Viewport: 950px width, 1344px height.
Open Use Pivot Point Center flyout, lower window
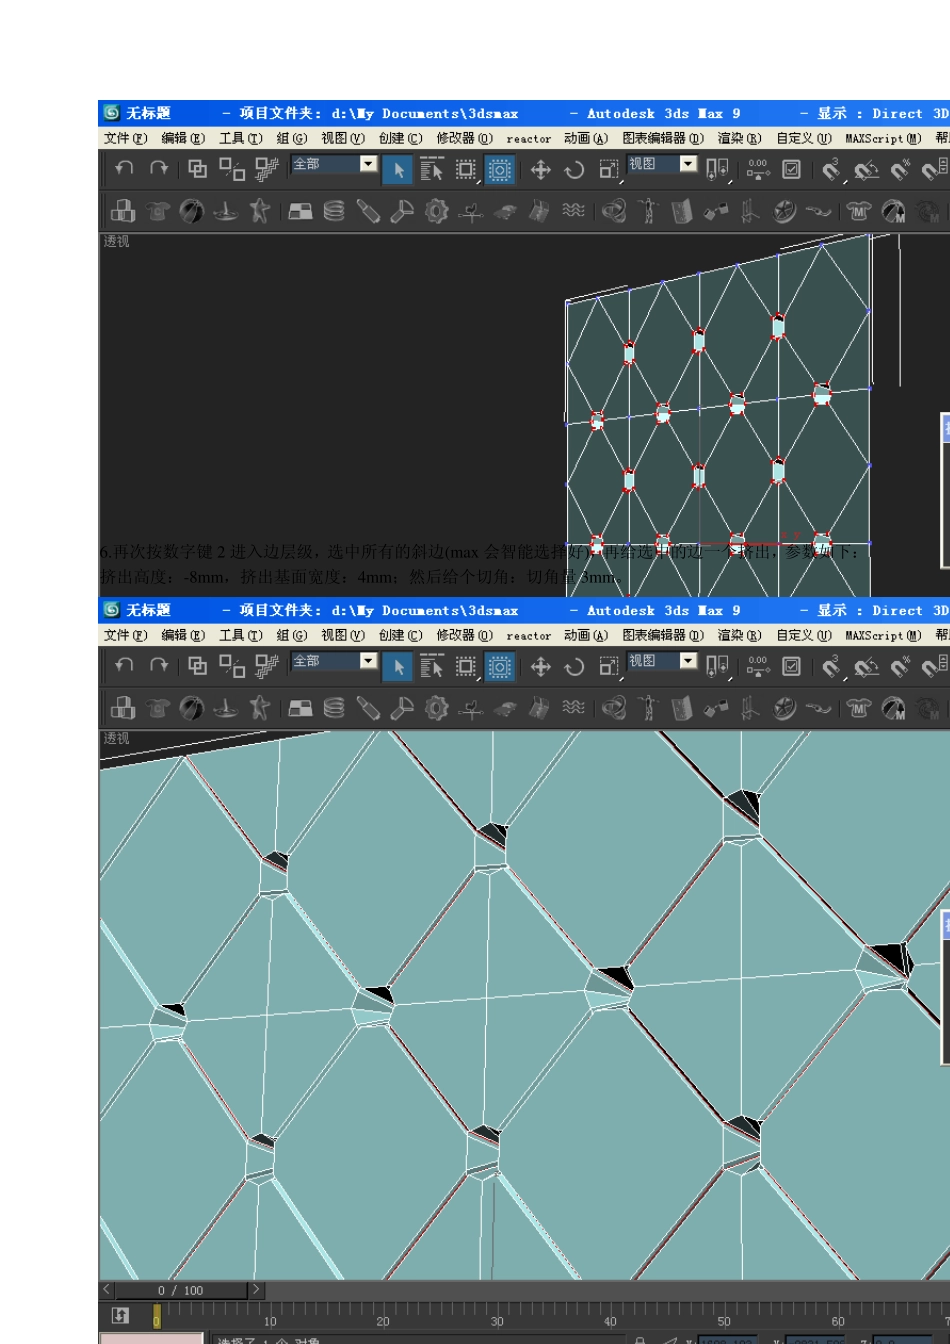pyautogui.click(x=717, y=666)
